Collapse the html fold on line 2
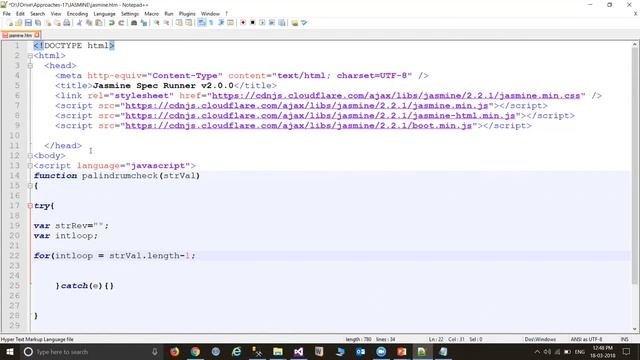 point(30,56)
